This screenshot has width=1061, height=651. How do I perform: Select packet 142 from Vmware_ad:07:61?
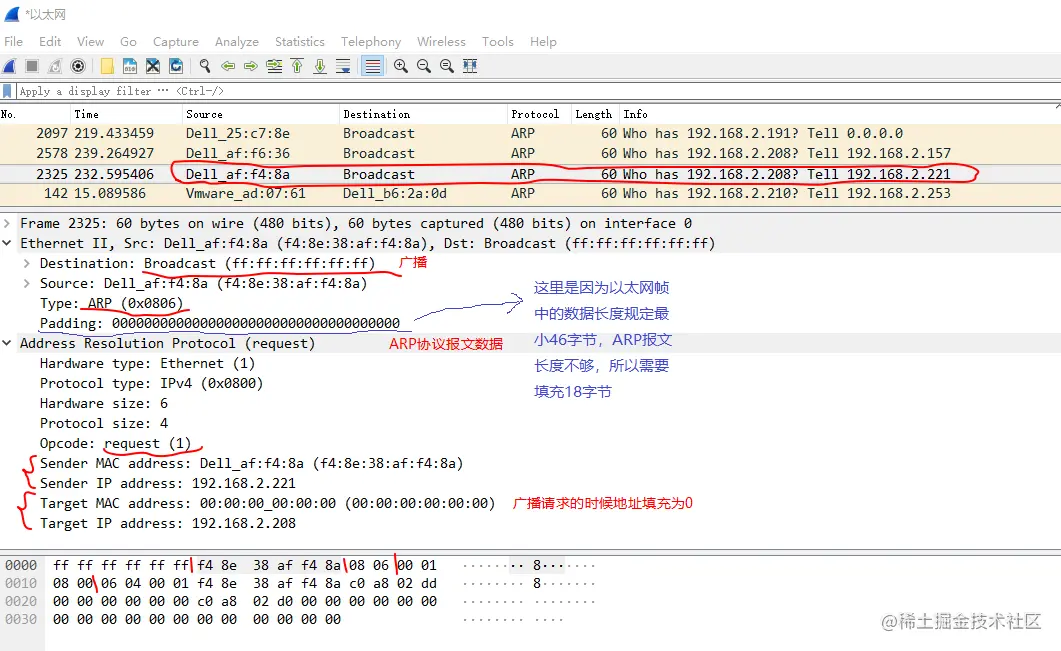coord(530,194)
